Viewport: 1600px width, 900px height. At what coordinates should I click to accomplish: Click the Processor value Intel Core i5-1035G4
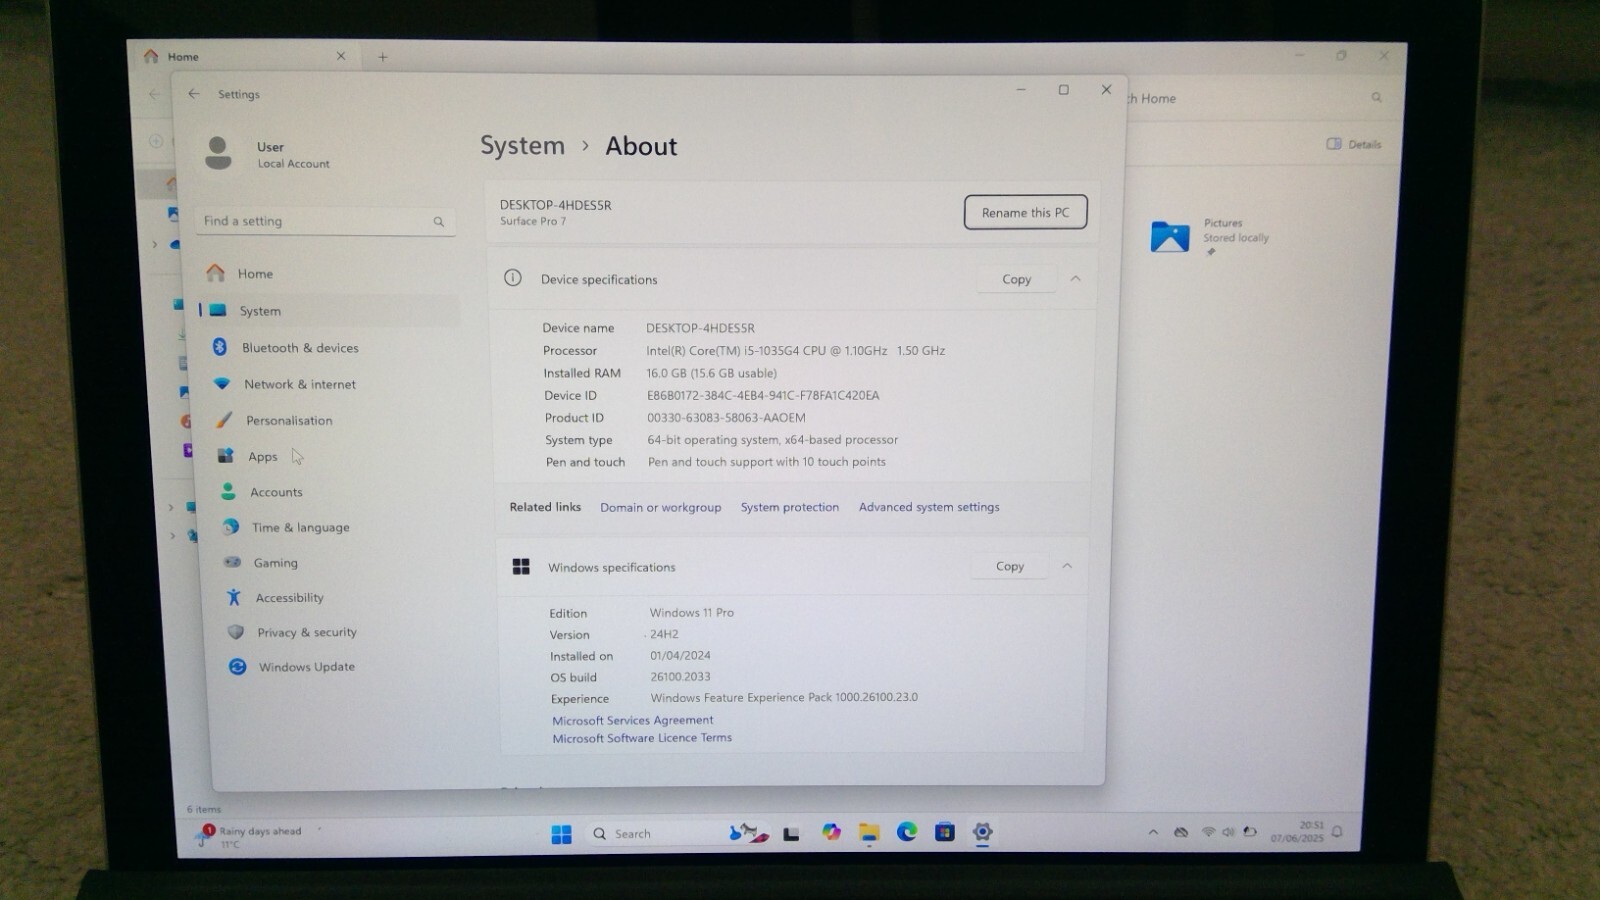click(x=796, y=351)
